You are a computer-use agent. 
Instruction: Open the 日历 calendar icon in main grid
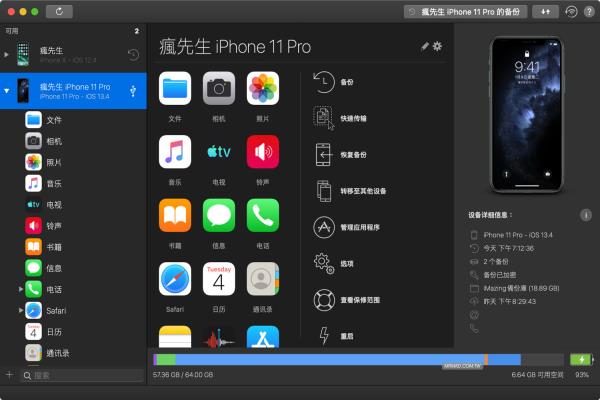[x=219, y=279]
